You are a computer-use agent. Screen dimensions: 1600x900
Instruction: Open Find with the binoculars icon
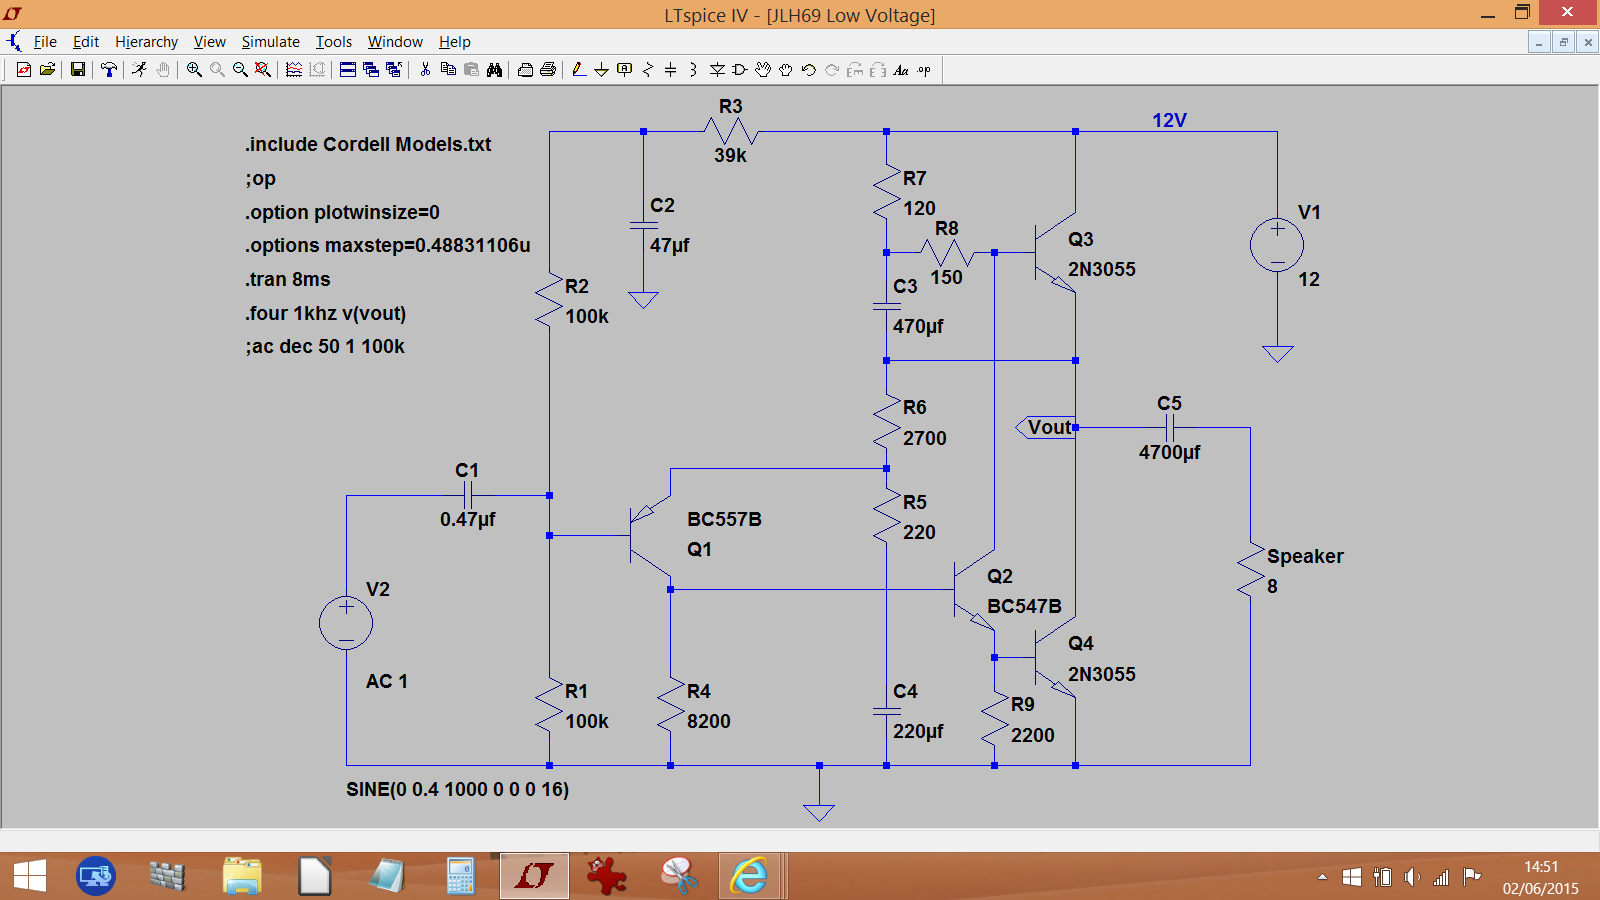coord(494,70)
